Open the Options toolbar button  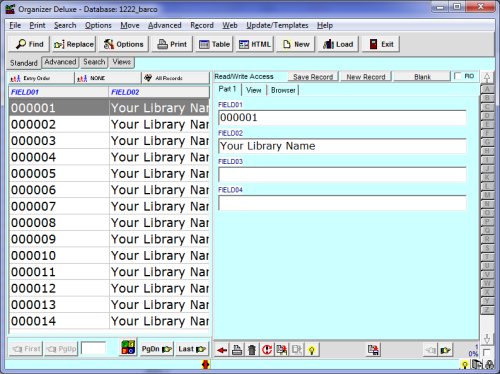click(x=123, y=44)
